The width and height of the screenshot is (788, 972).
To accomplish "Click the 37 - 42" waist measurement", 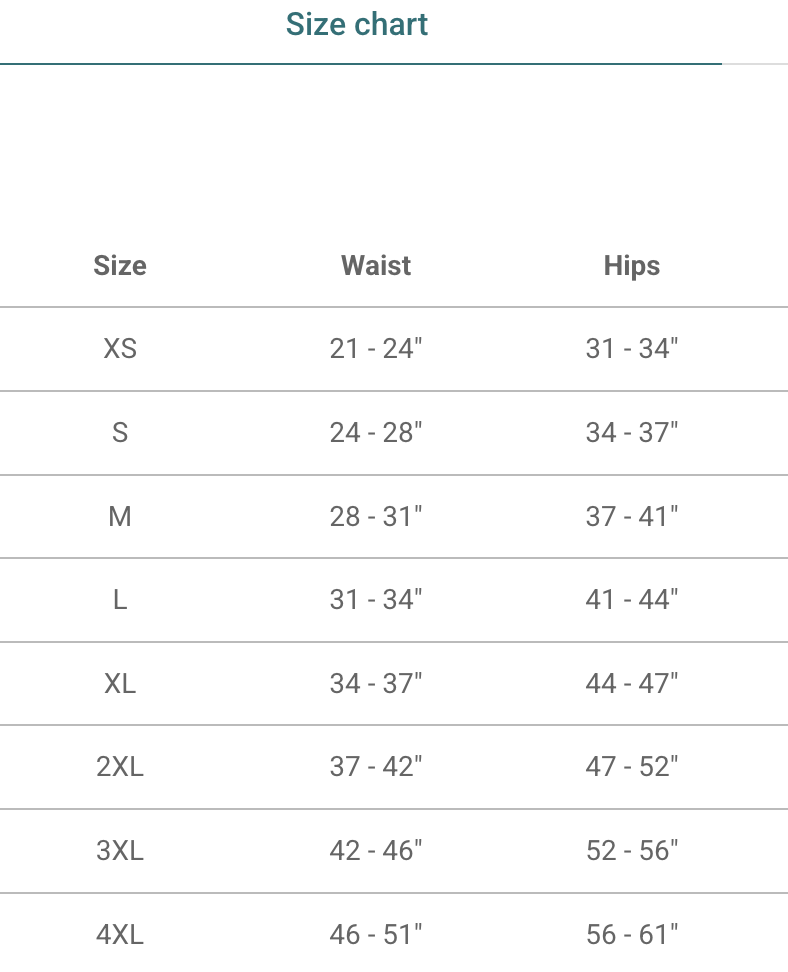I will tap(376, 767).
